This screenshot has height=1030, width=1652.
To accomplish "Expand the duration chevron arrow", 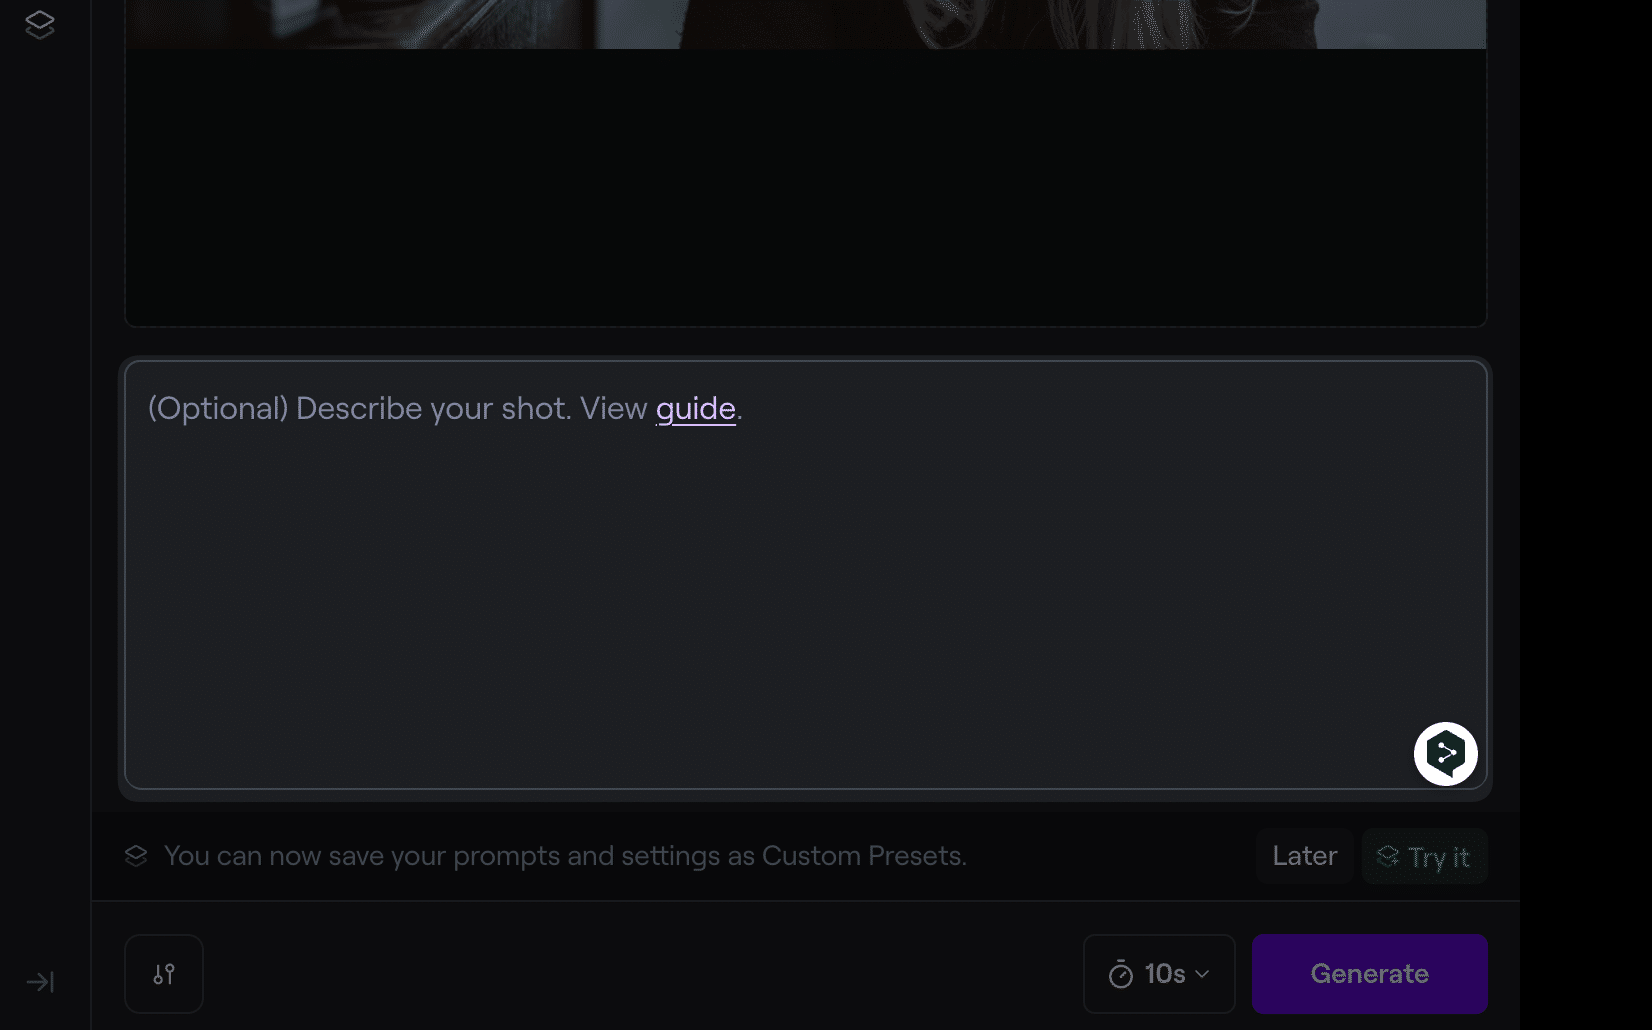I will (1203, 974).
